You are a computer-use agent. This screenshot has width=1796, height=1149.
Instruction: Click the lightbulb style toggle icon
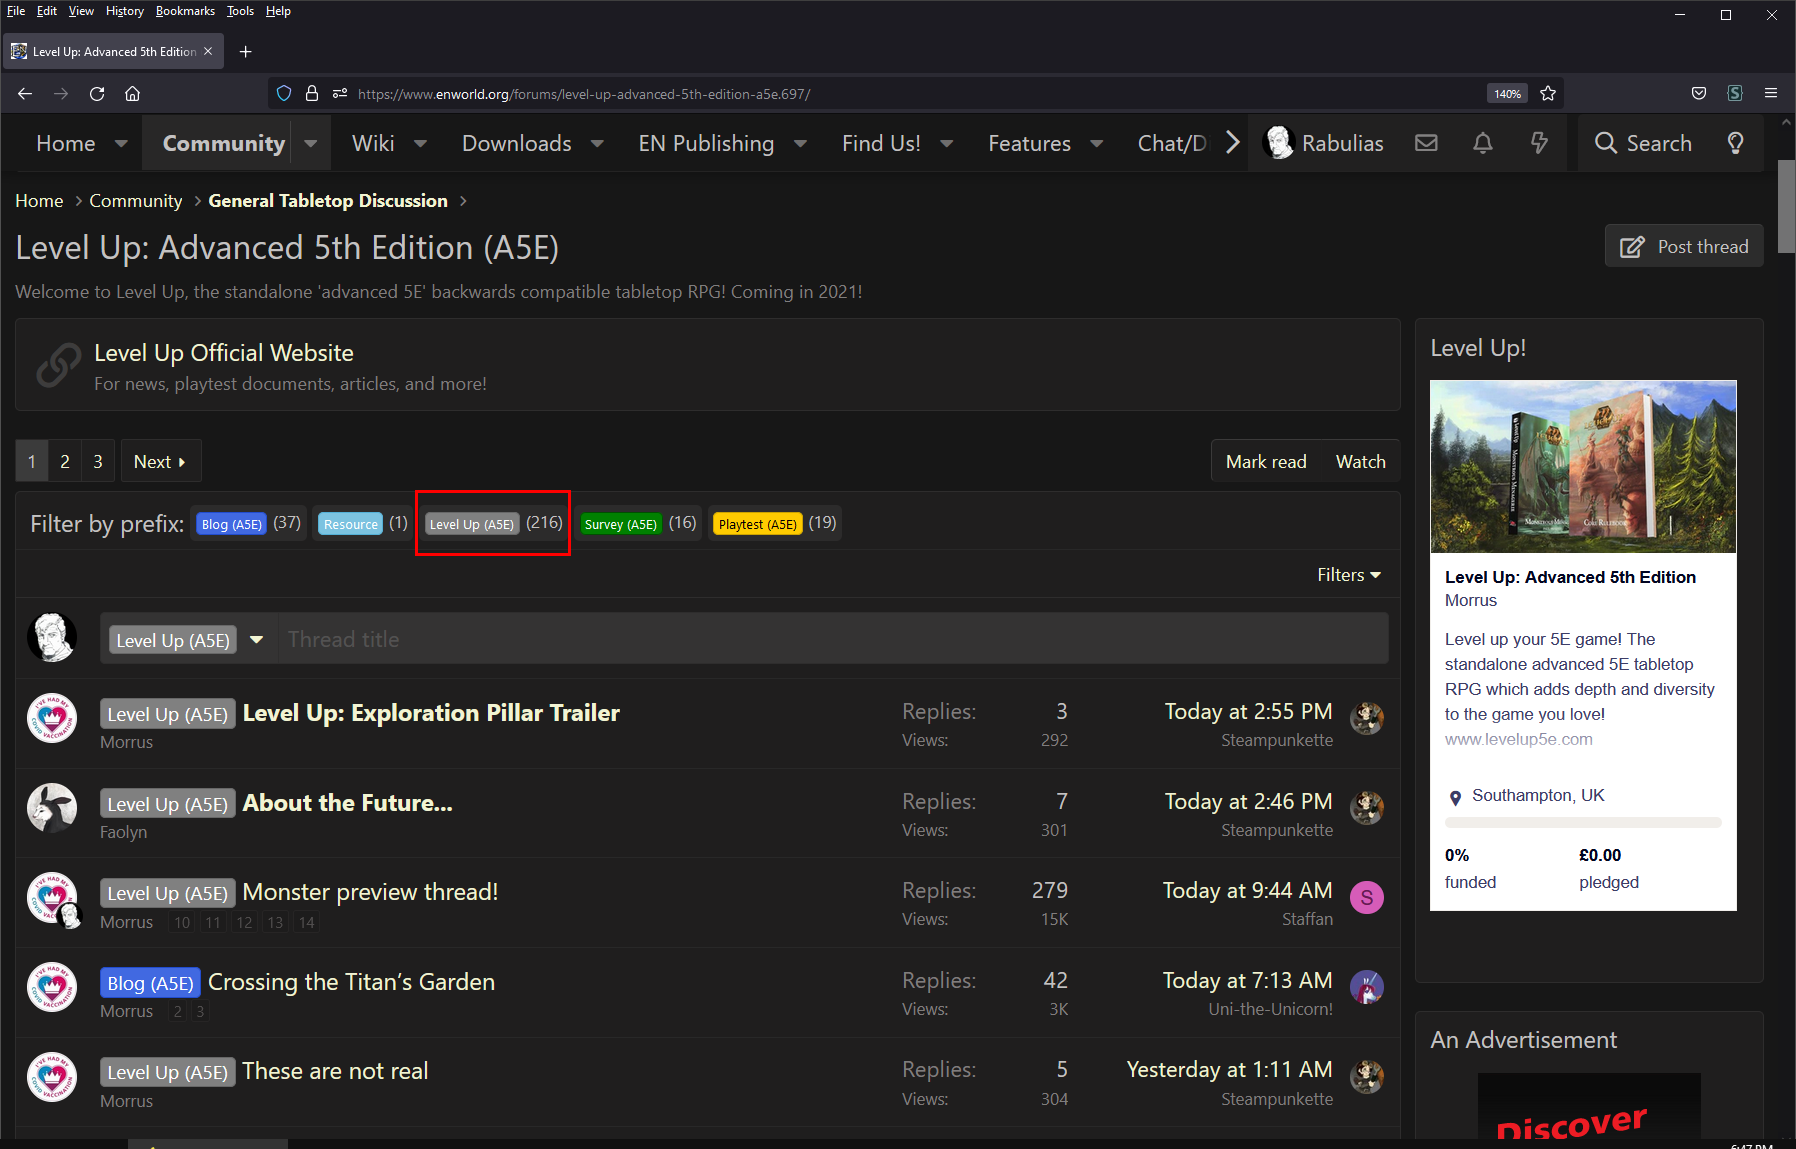(1735, 143)
